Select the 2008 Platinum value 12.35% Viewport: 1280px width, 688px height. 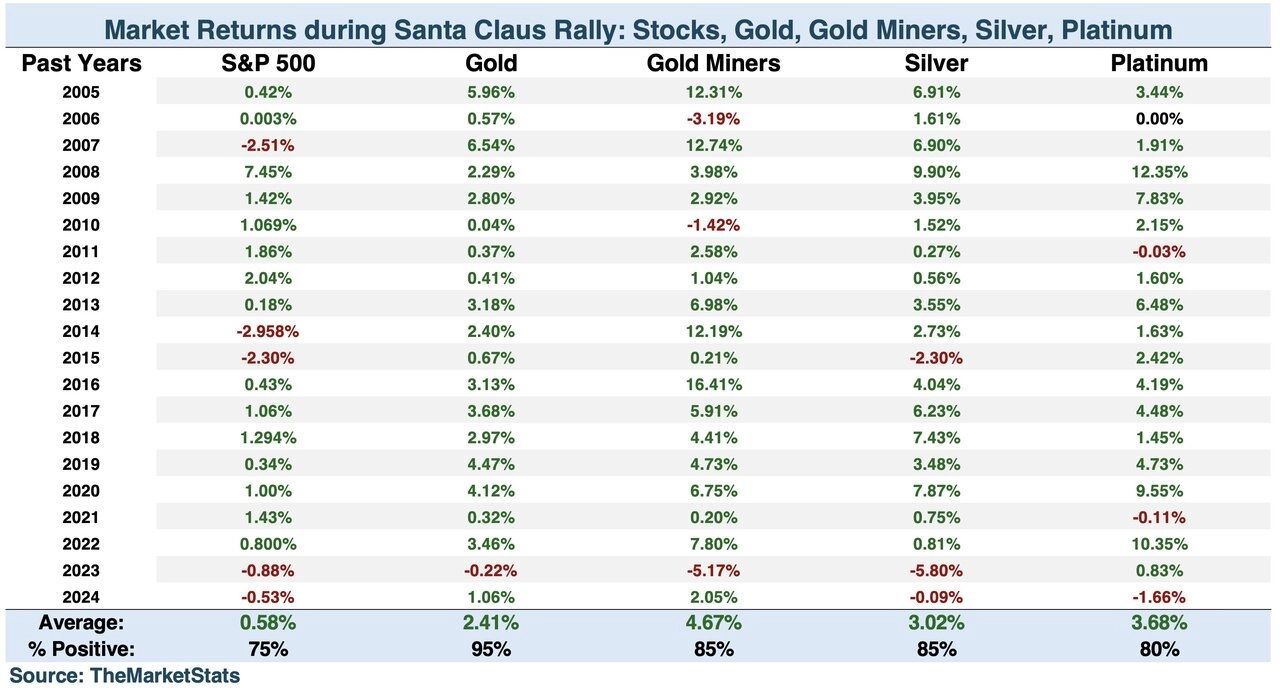[1159, 171]
